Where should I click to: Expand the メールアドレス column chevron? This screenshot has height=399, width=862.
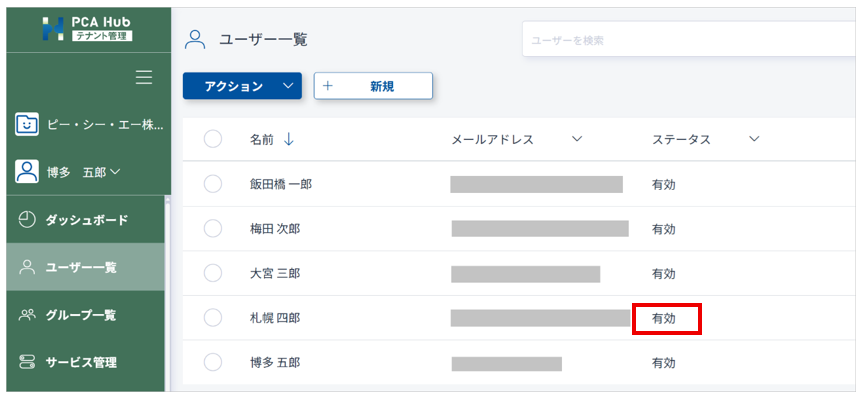[x=577, y=140]
